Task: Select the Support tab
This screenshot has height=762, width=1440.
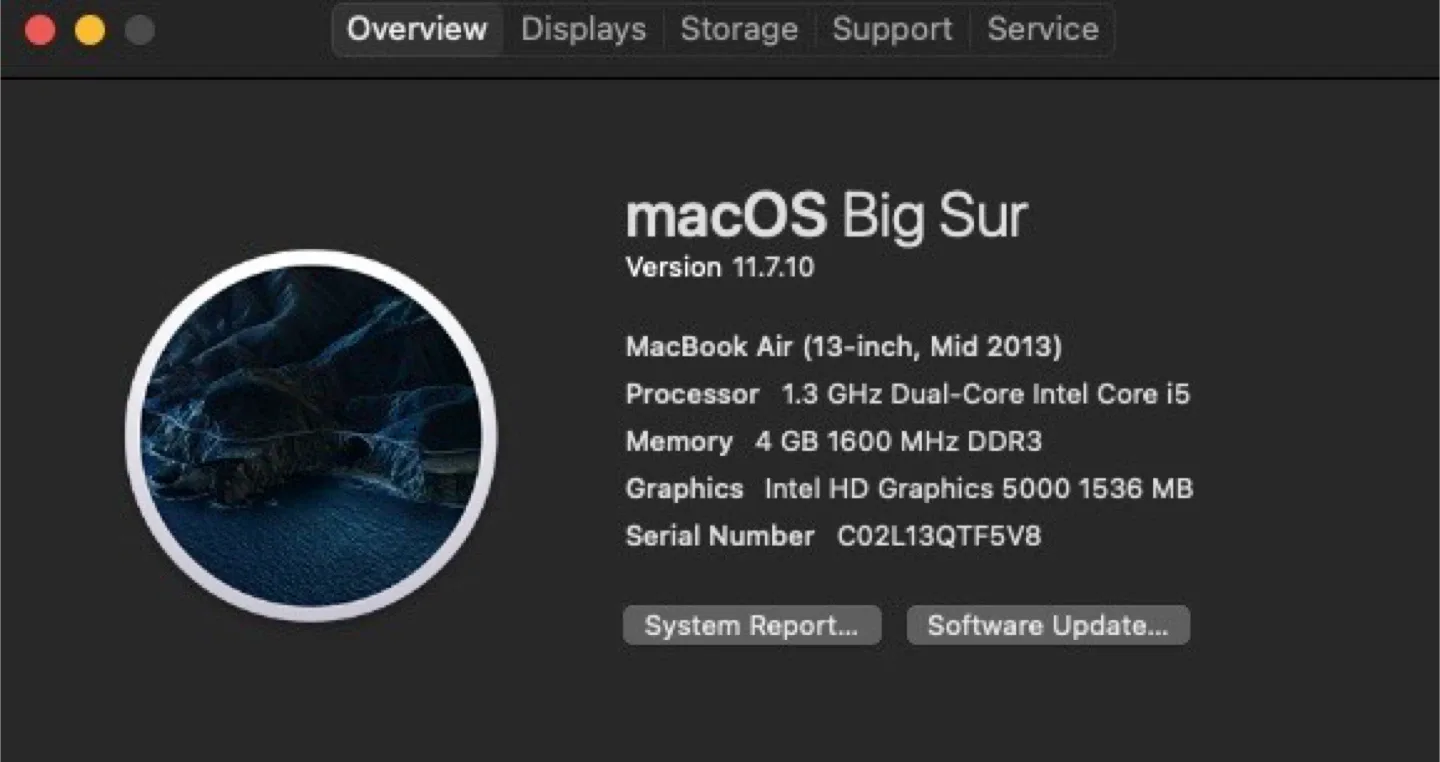Action: coord(891,29)
